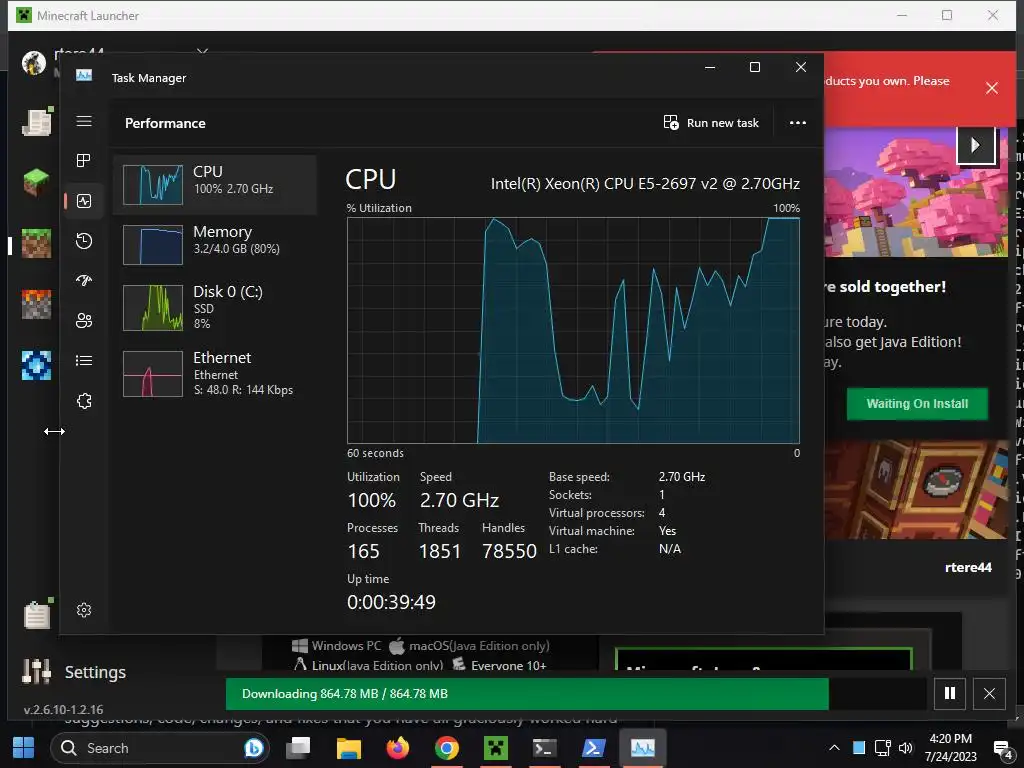
Task: Open Terminal from taskbar
Action: 545,748
